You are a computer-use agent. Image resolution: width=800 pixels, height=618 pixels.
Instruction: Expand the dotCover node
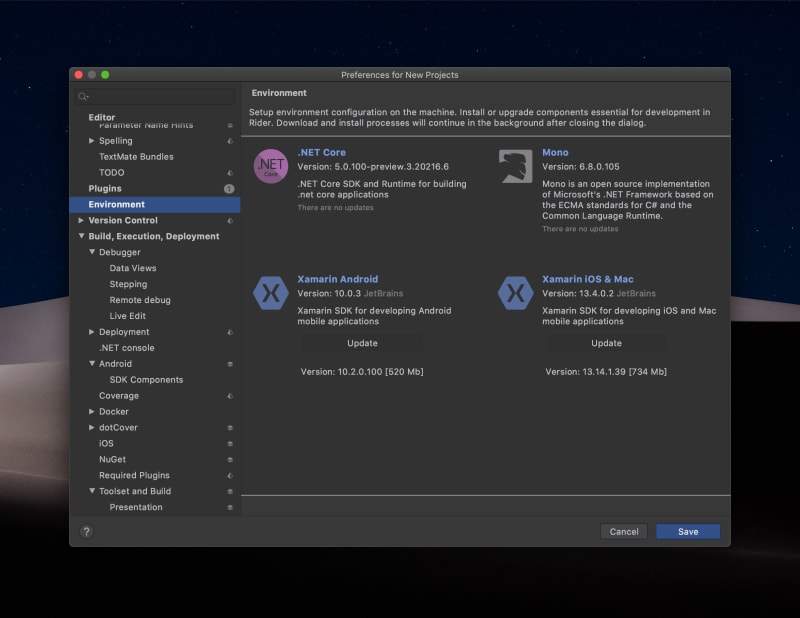91,427
